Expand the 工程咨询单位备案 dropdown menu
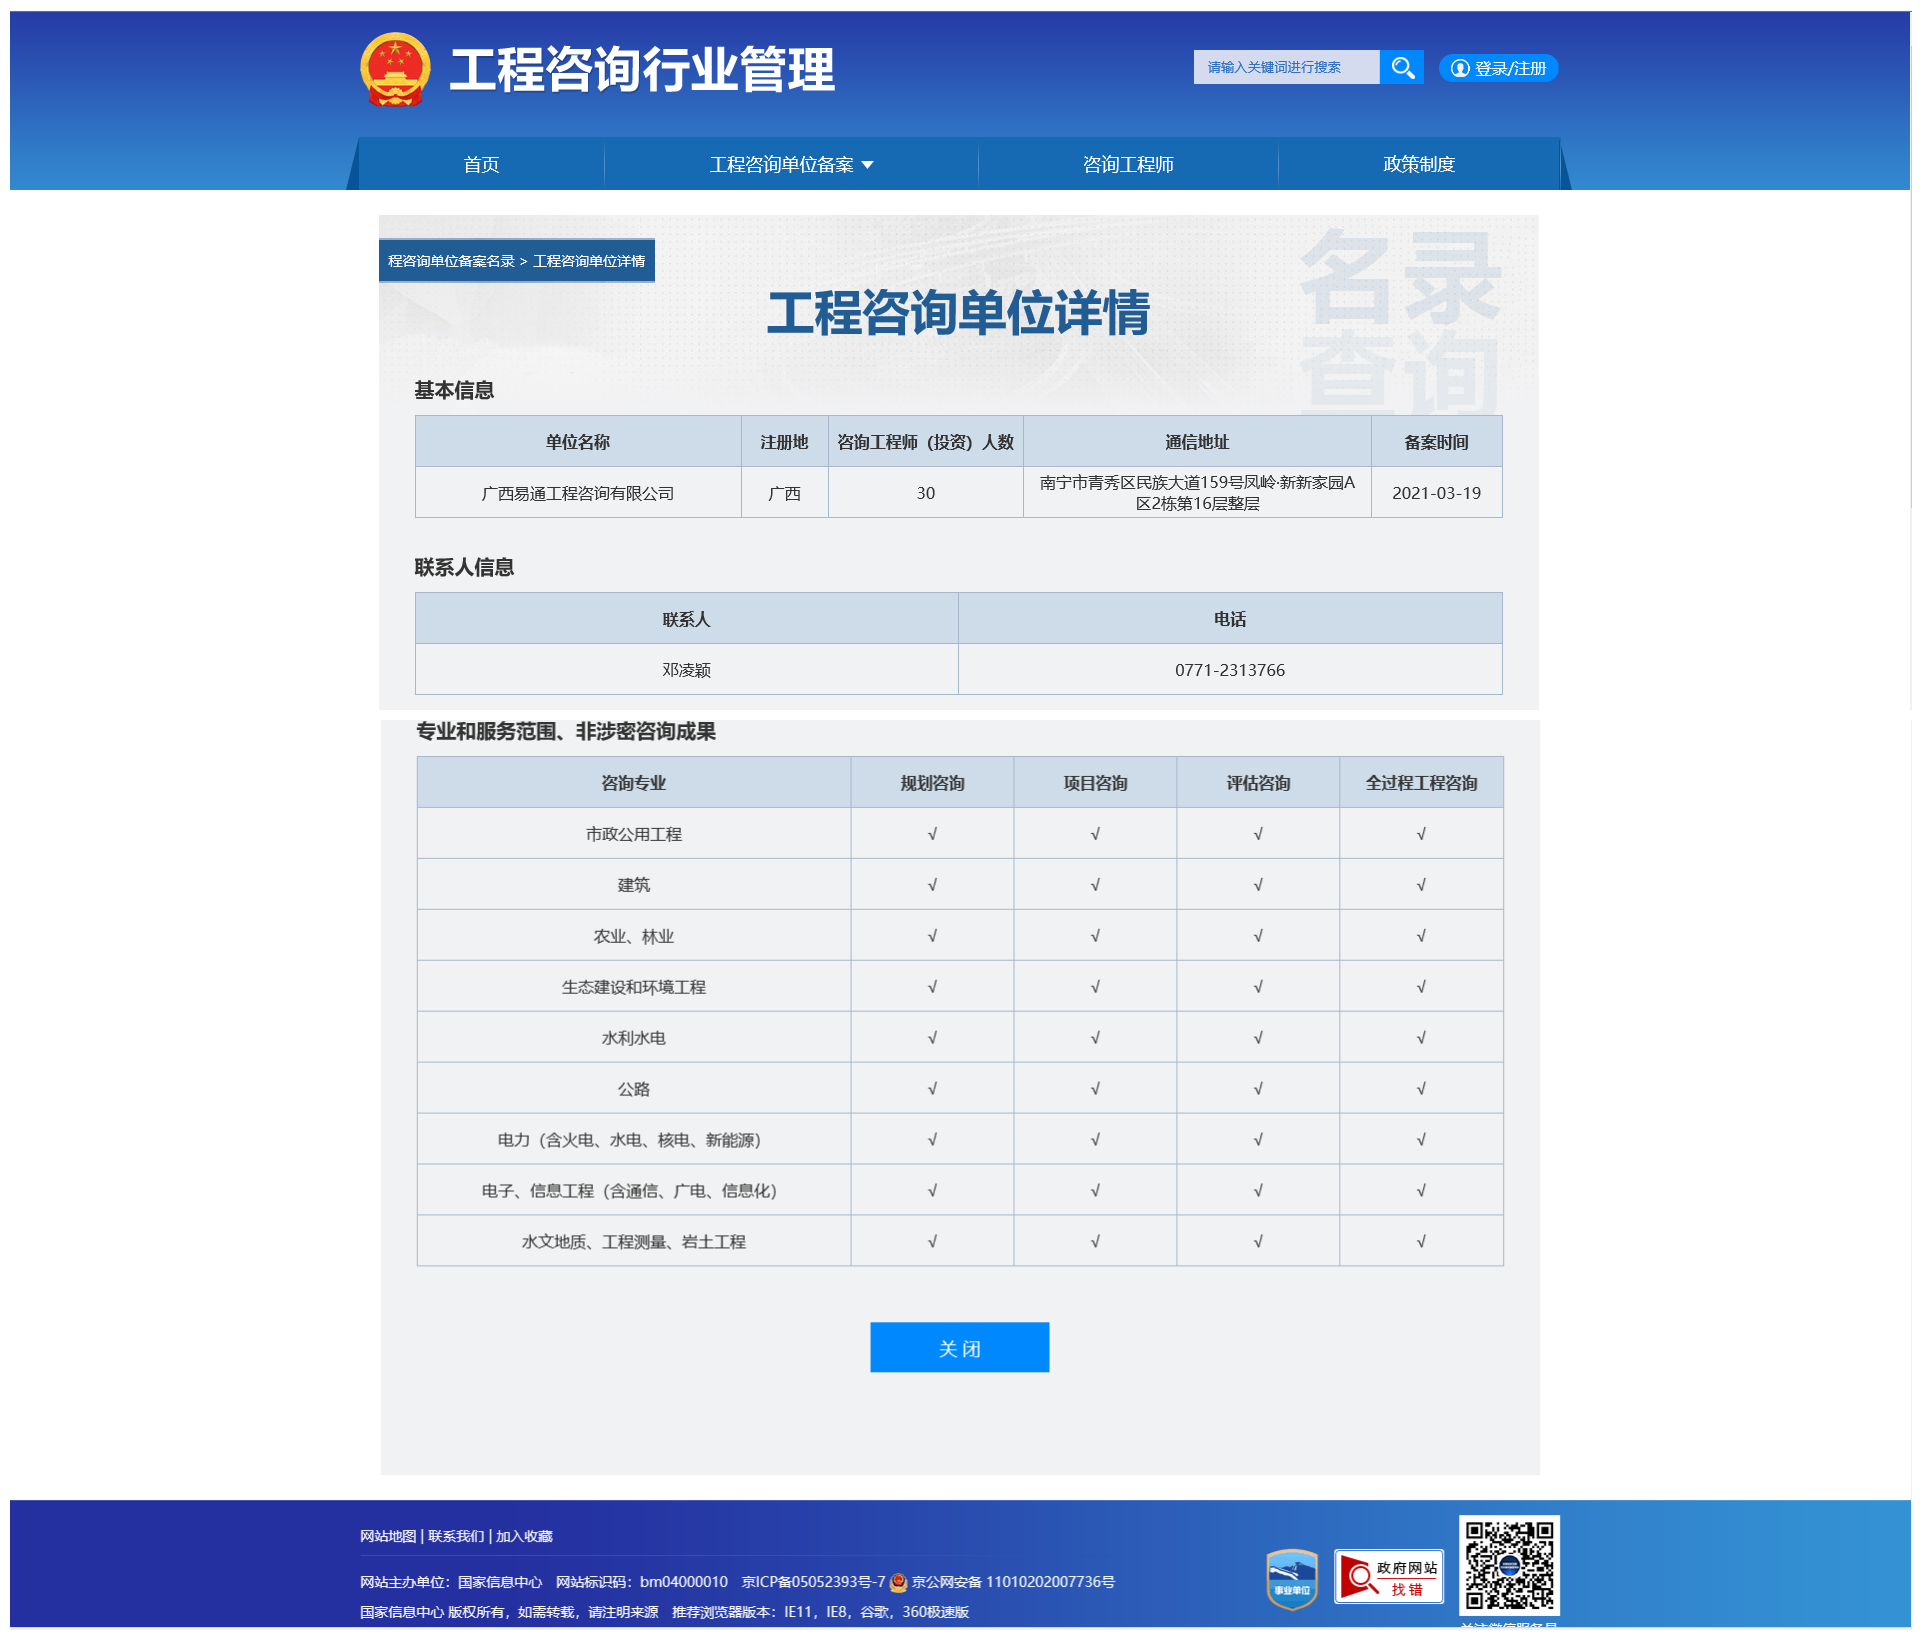The image size is (1922, 1640). 791,164
